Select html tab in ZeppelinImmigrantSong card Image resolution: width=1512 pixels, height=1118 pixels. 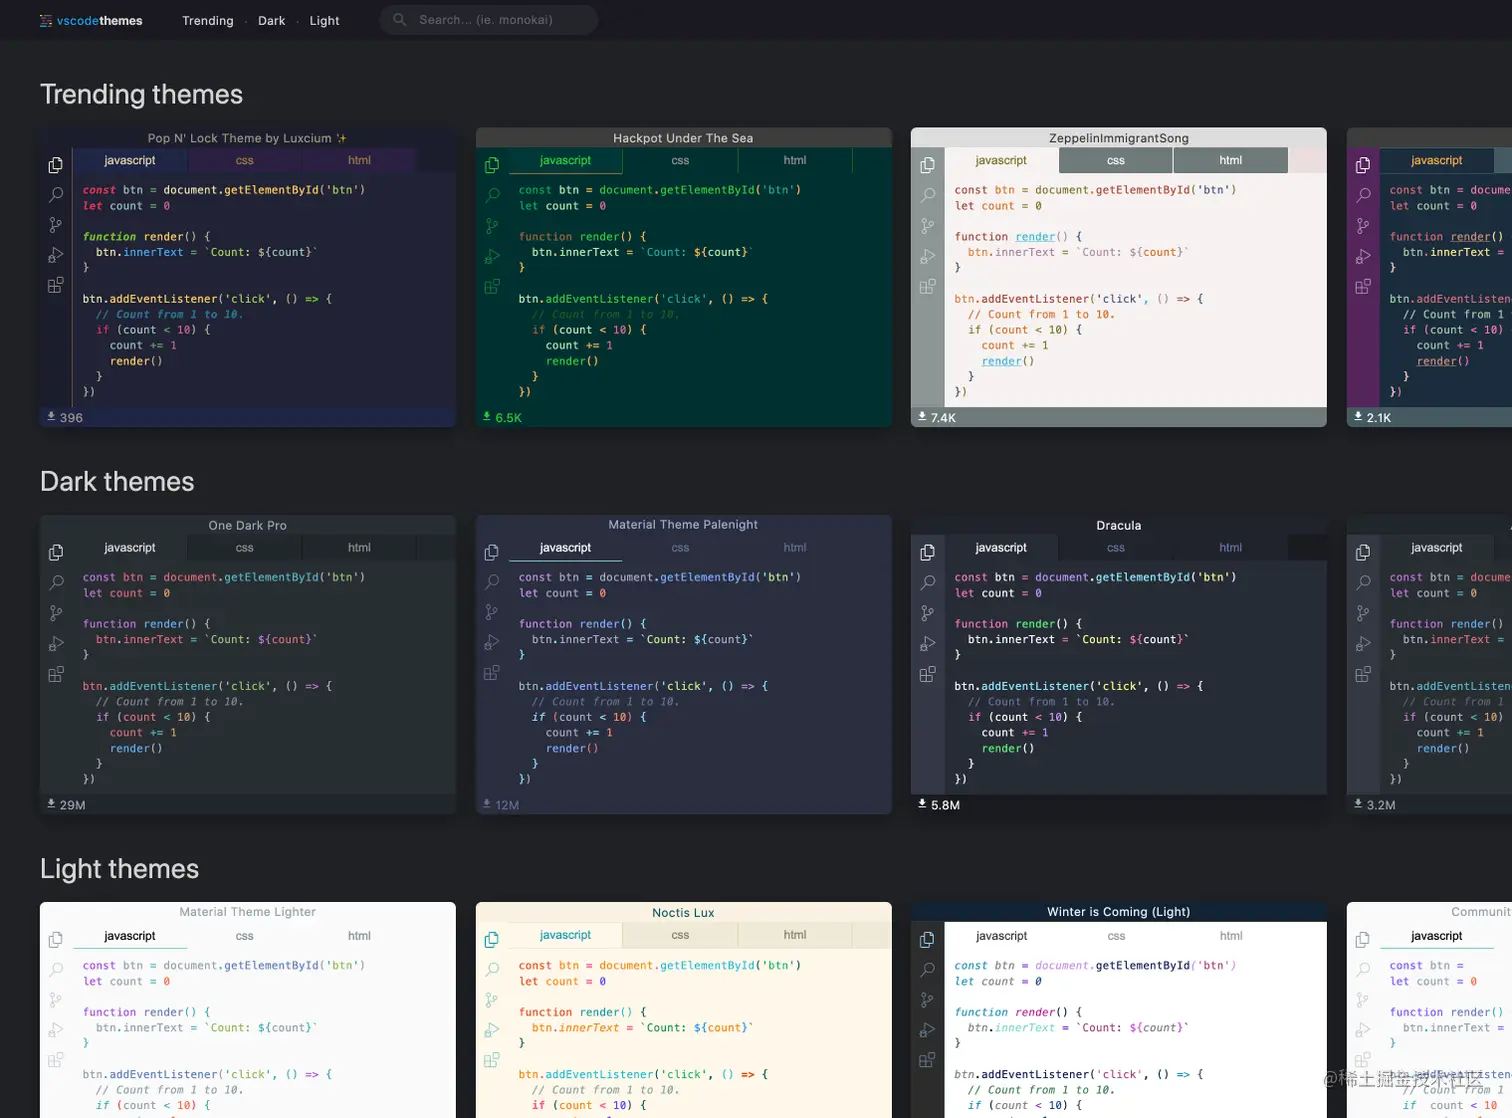1231,160
